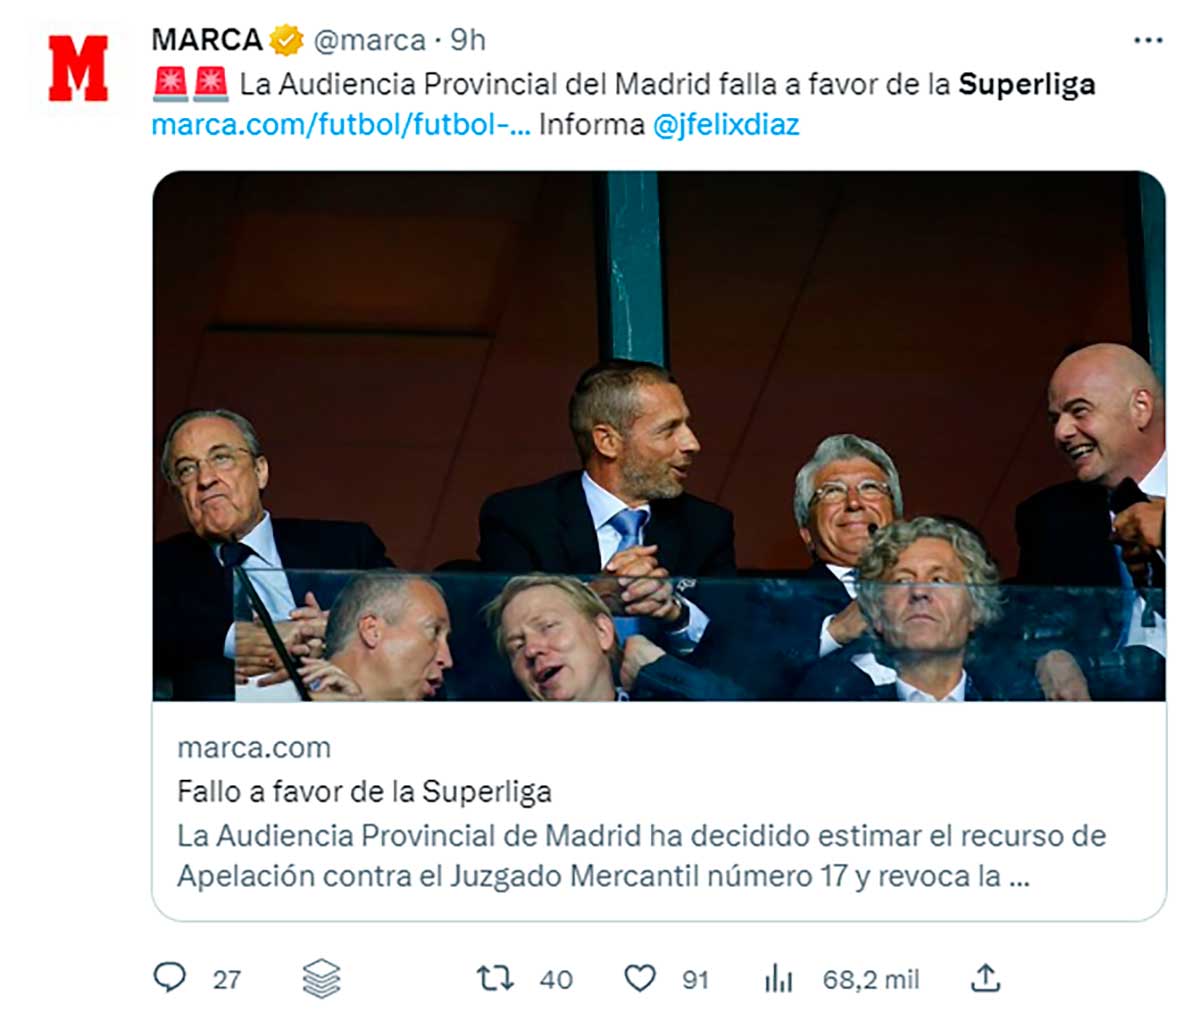Click the MARCA account display name
Image resolution: width=1200 pixels, height=1029 pixels.
point(206,40)
